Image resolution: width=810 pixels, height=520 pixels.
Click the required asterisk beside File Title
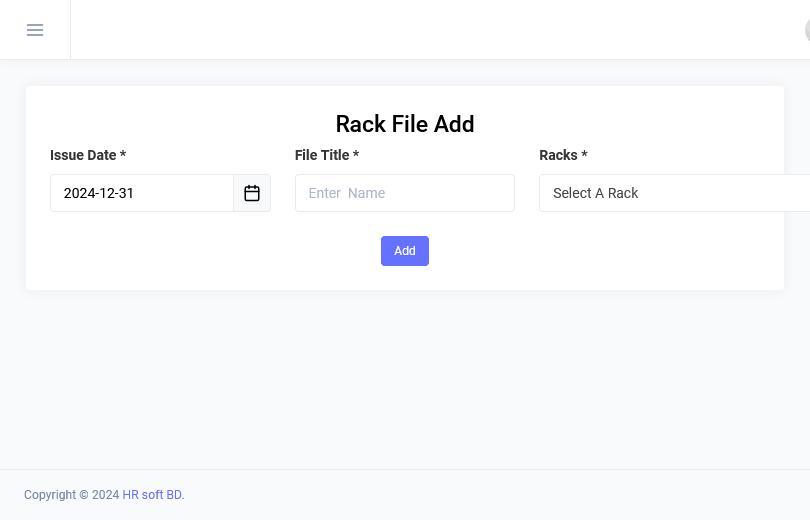tap(356, 156)
